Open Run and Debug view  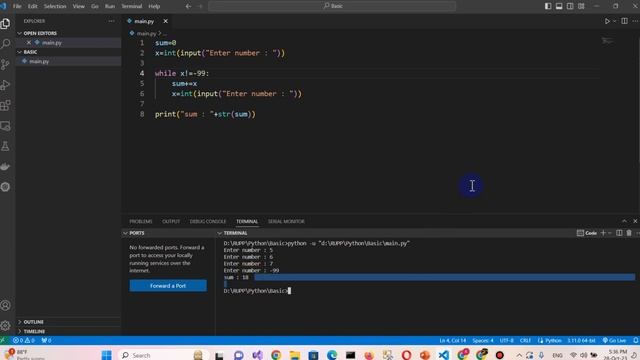(6, 84)
